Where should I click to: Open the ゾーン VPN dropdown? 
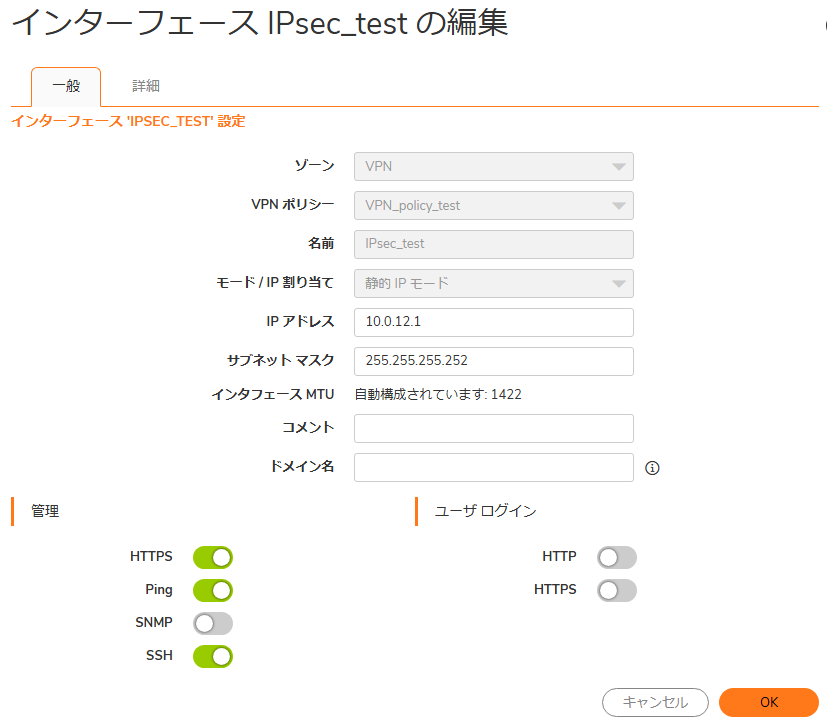[x=494, y=167]
